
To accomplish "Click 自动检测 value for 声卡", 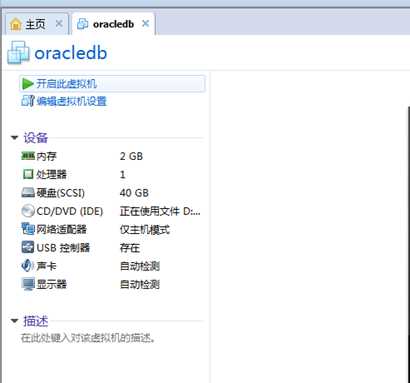I will pyautogui.click(x=140, y=266).
